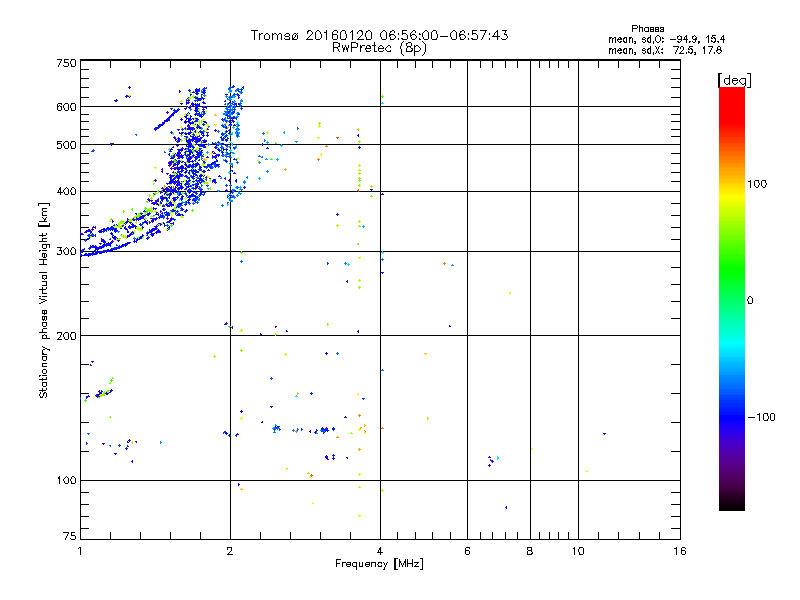Viewport: 800px width, 600px height.
Task: Click the x-axis tick label '10'
Action: pyautogui.click(x=578, y=551)
